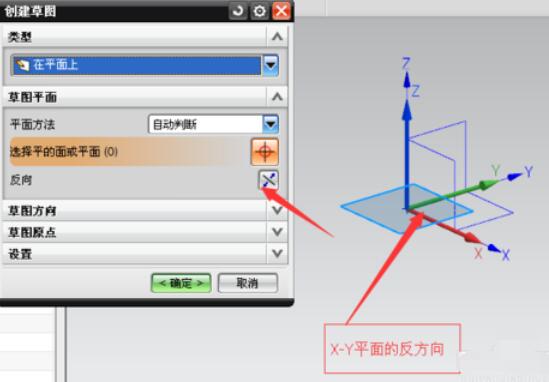Click the reset dialog icon in title bar
The image size is (549, 382).
[x=238, y=11]
